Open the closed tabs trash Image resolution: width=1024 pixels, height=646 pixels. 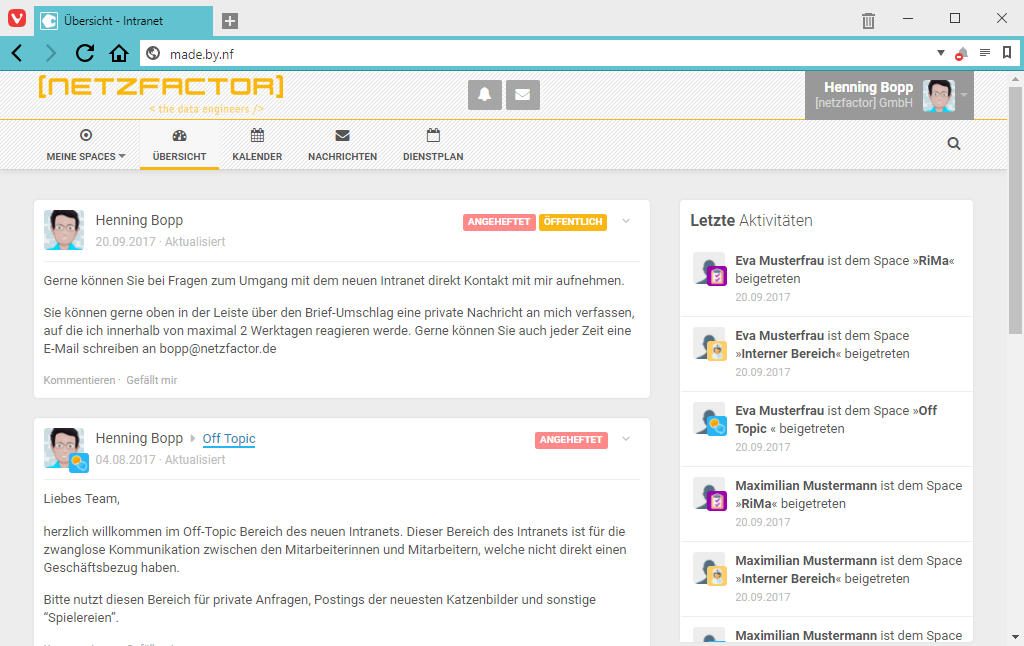tap(868, 21)
